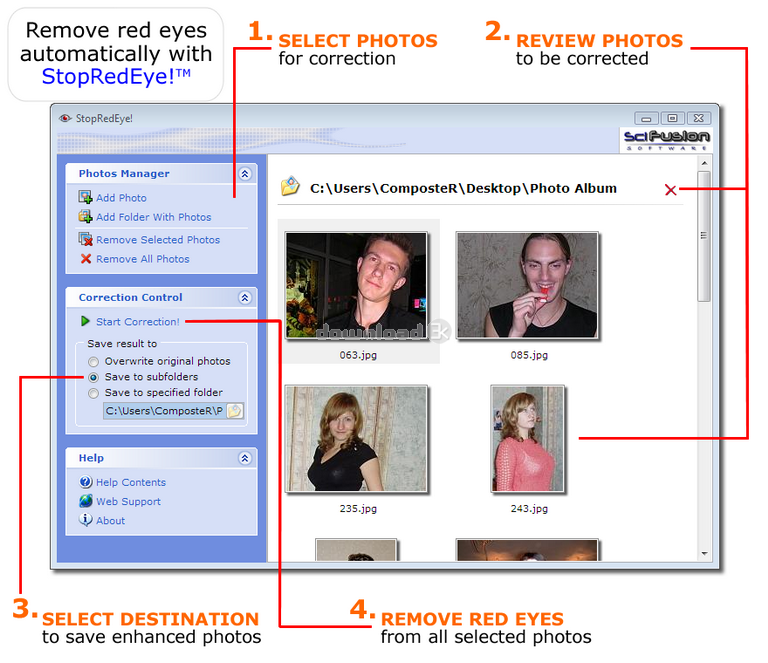Collapse the Correction Control panel

click(x=245, y=297)
